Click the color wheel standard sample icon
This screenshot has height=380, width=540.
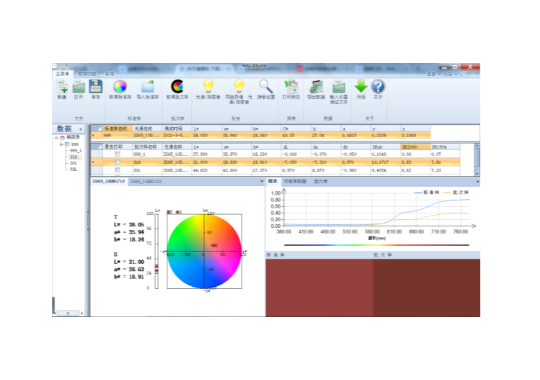point(120,86)
